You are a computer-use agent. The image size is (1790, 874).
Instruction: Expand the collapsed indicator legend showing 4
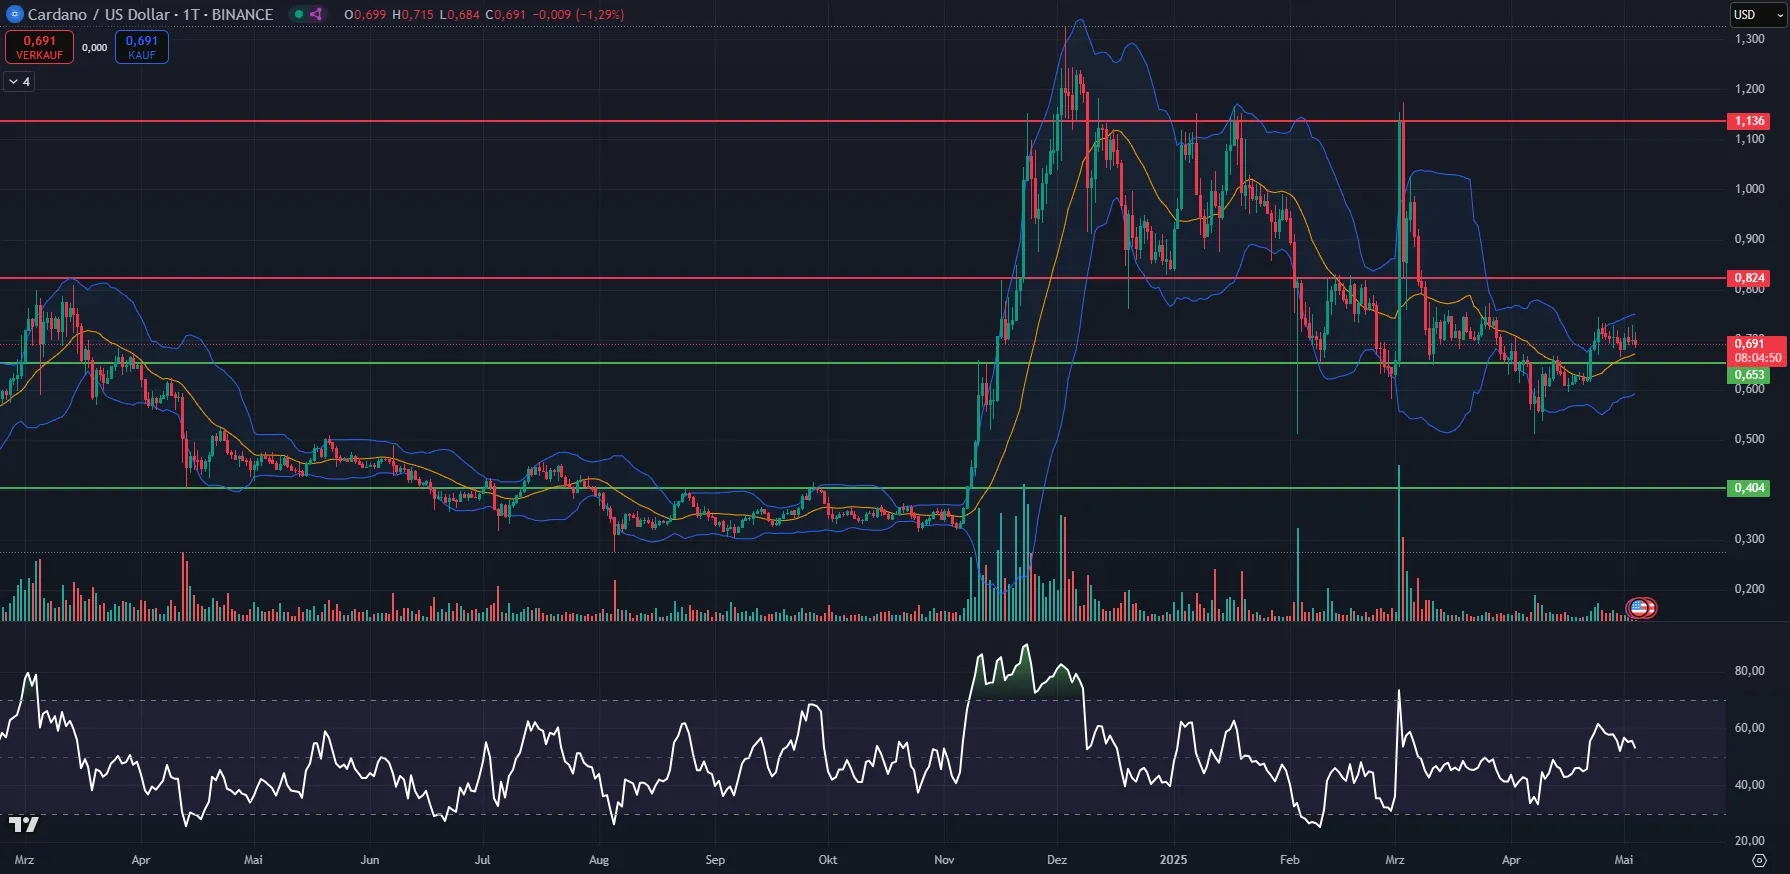19,81
